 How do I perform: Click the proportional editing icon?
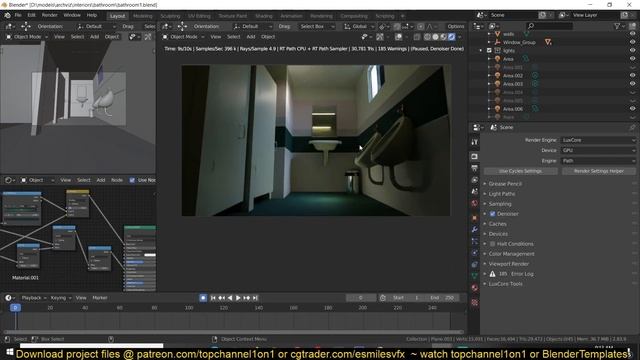pos(421,26)
